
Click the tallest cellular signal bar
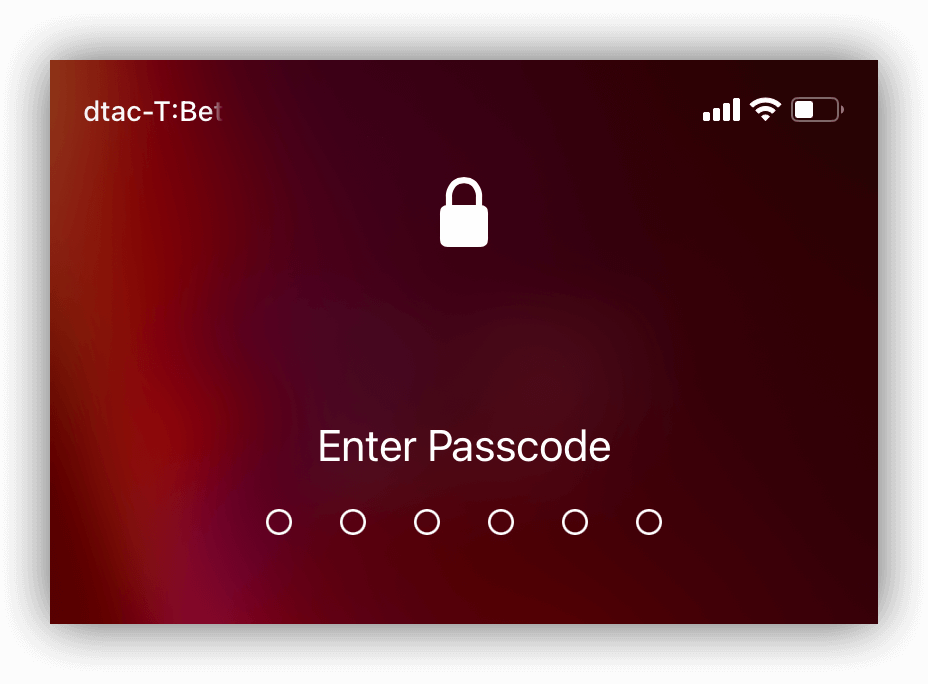click(x=736, y=109)
